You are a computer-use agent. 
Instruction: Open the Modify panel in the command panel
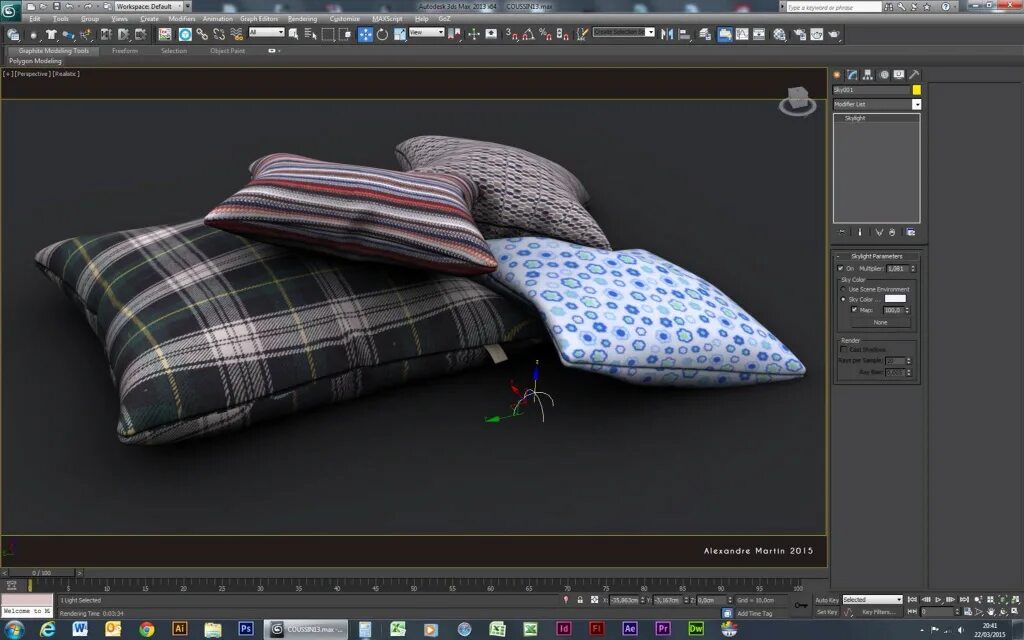pos(852,74)
